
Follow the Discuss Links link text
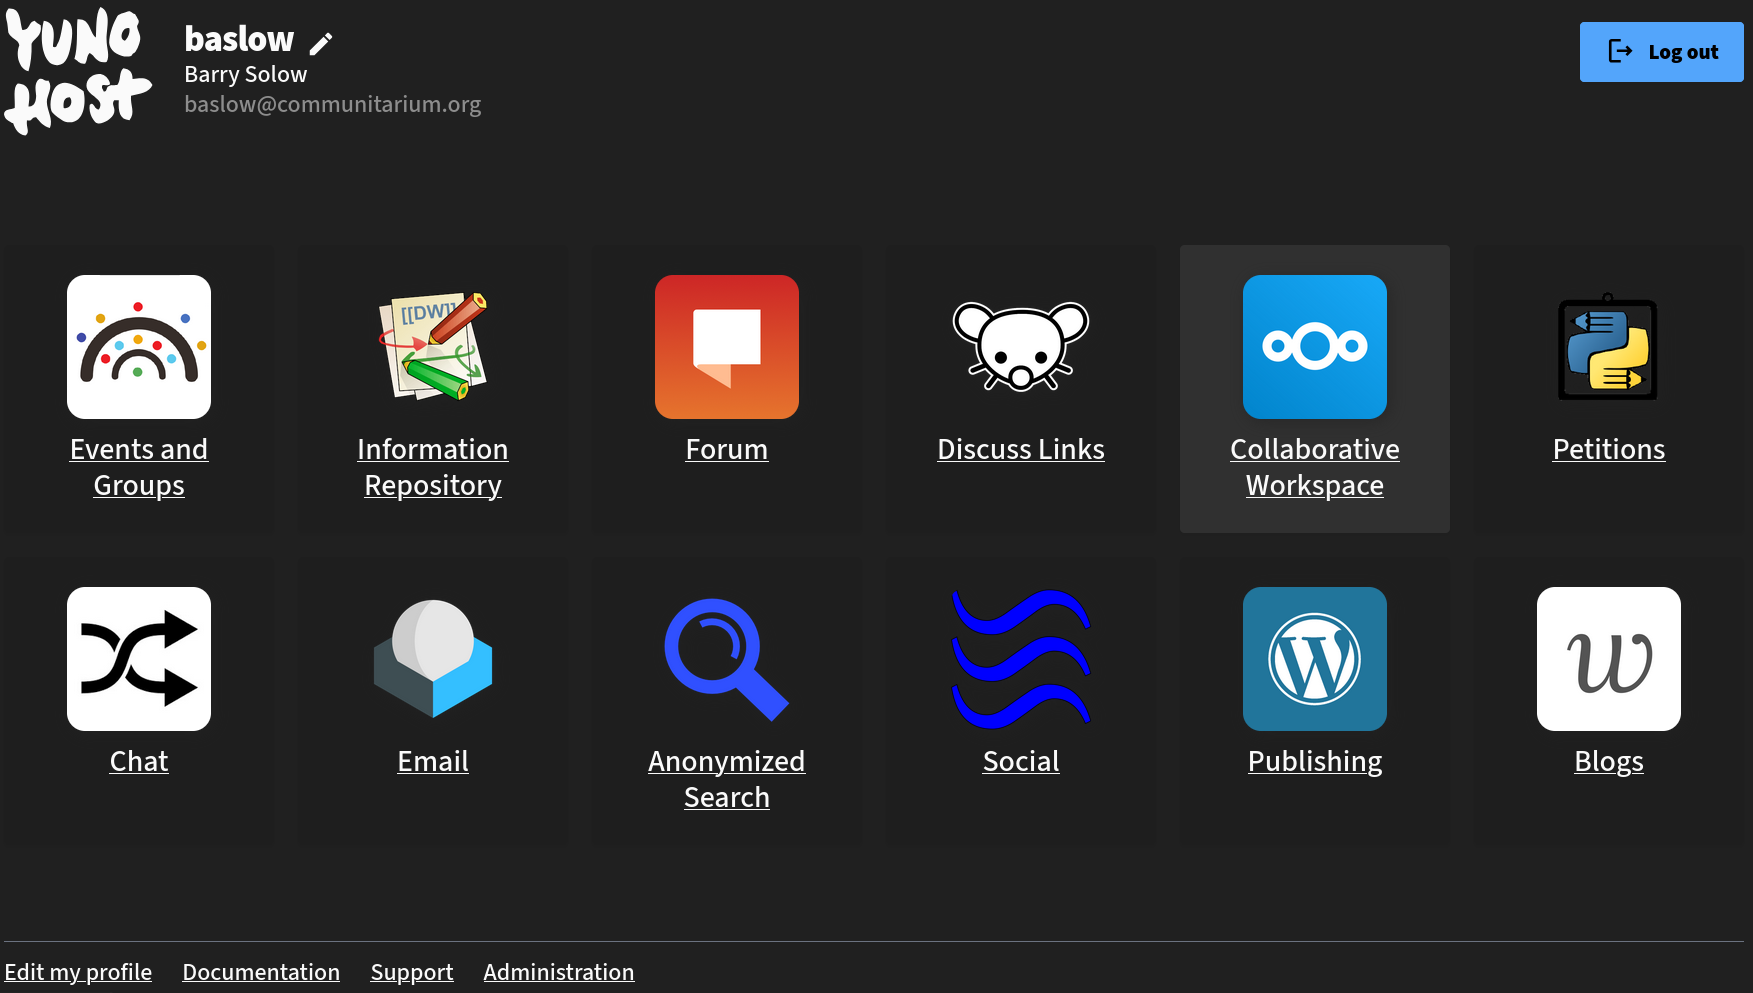pyautogui.click(x=1021, y=449)
